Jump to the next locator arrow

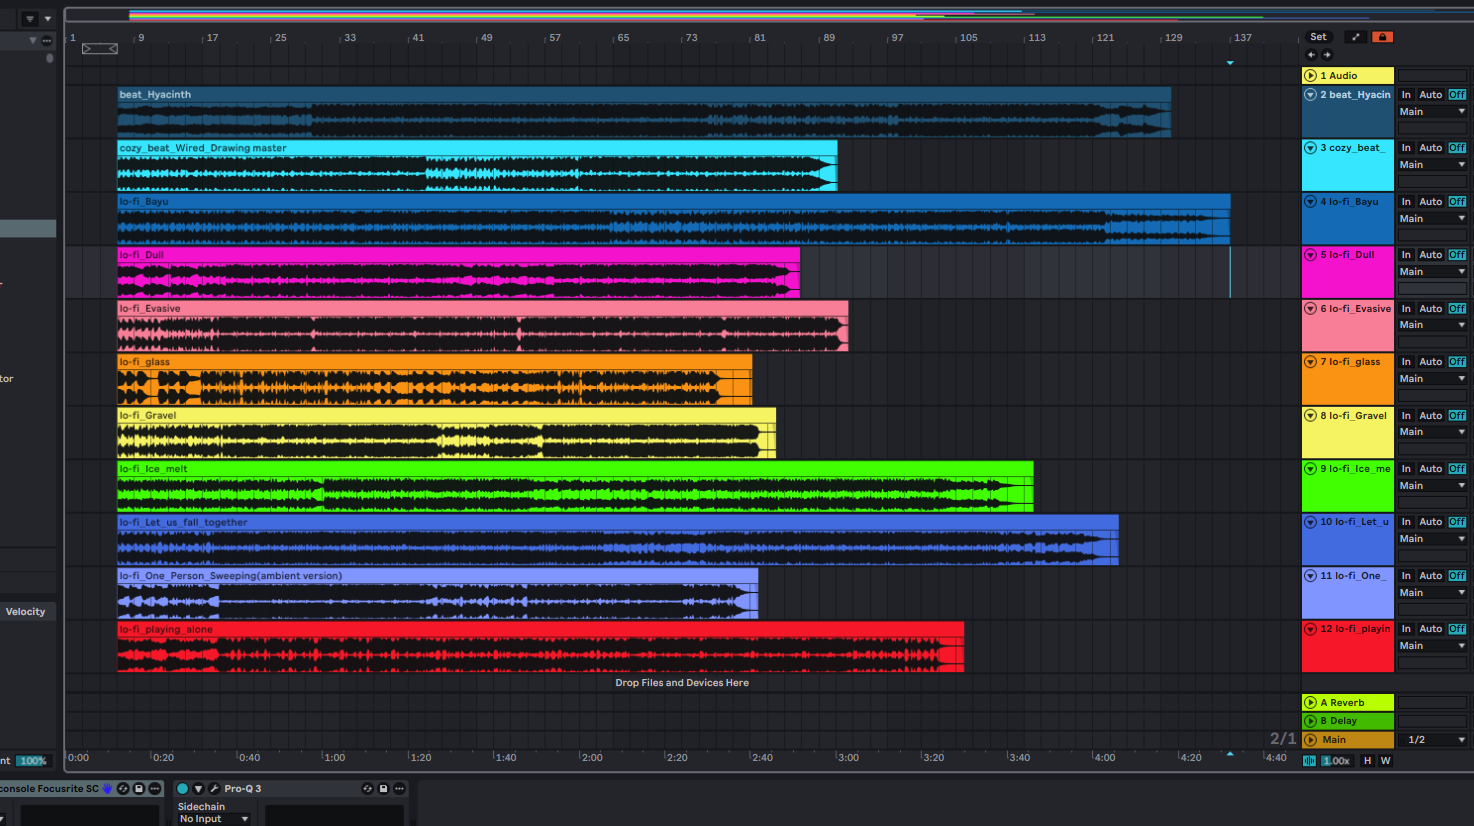[x=1327, y=55]
